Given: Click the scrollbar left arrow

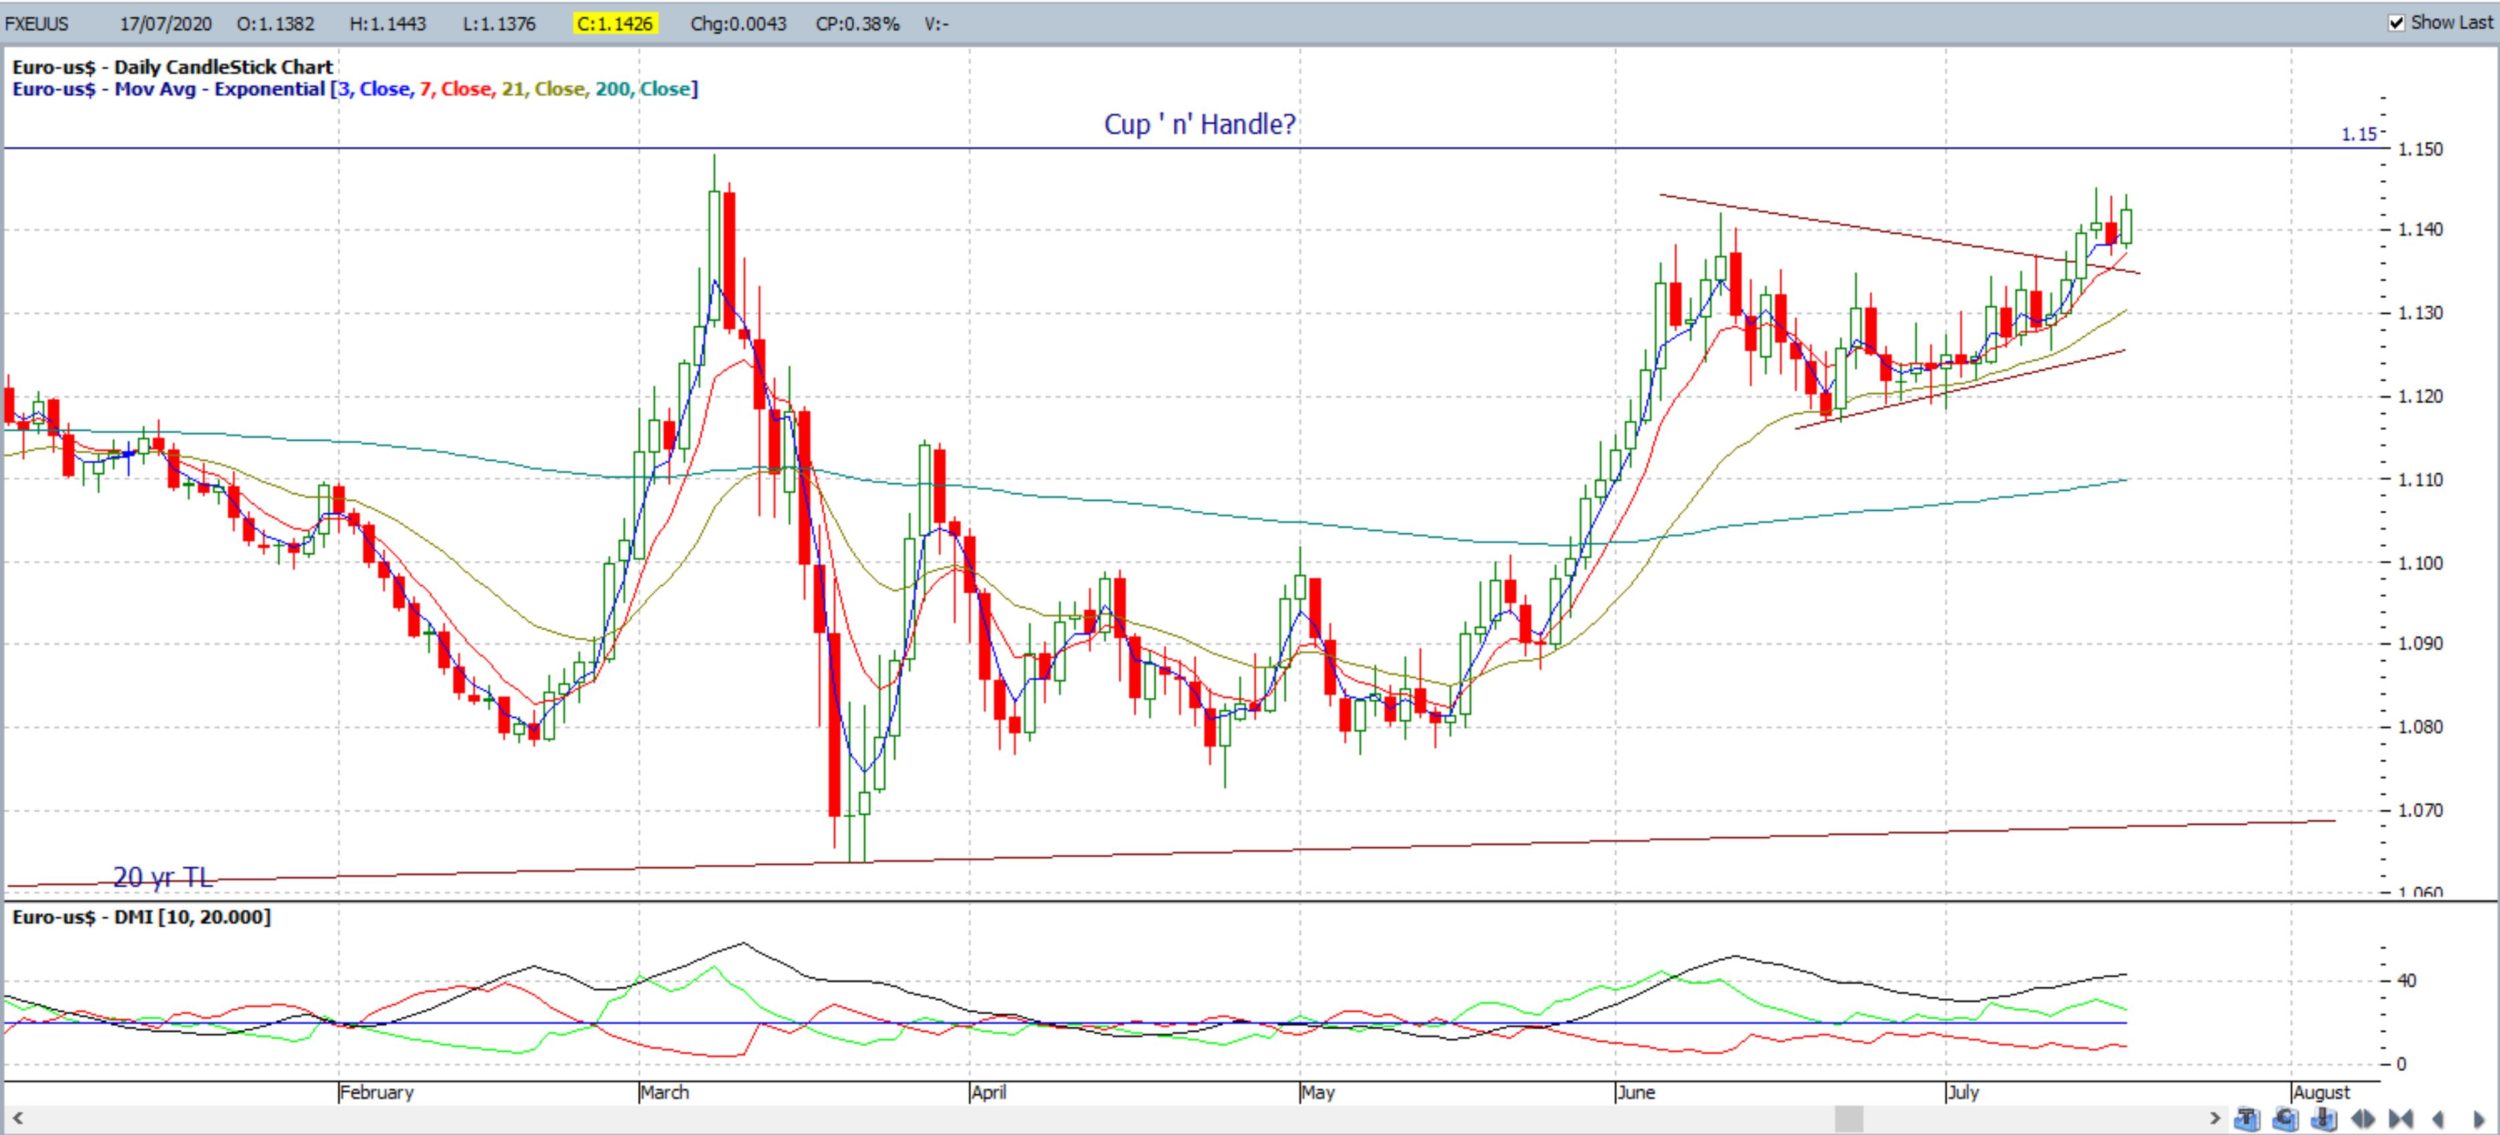Looking at the screenshot, I should coord(17,1118).
